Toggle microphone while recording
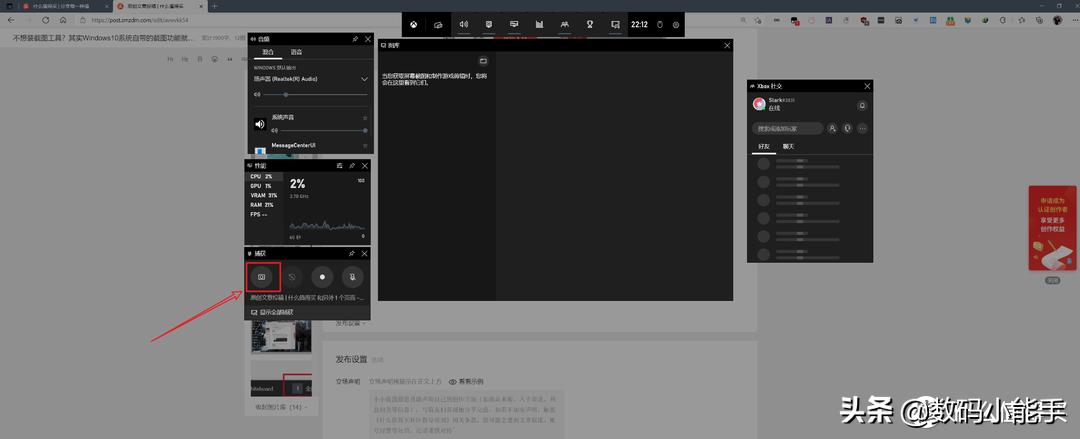 click(x=352, y=277)
